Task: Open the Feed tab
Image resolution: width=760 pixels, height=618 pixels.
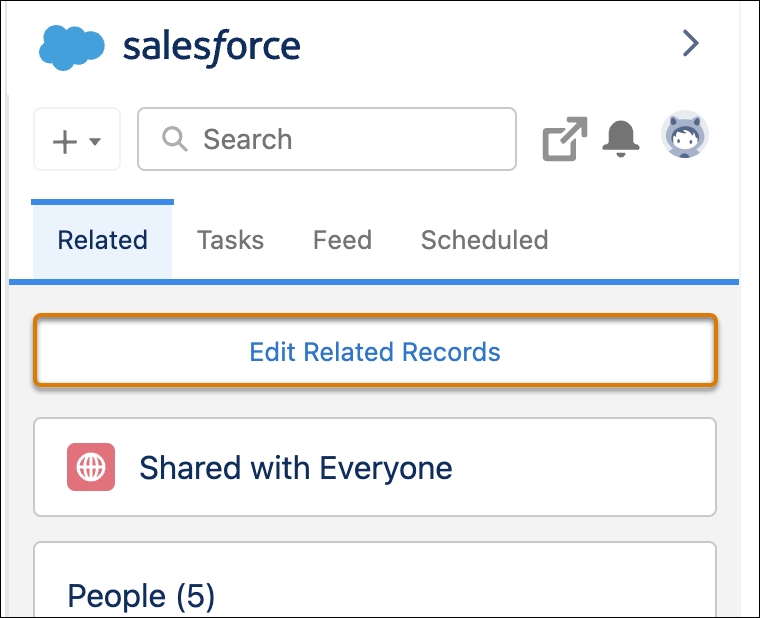Action: tap(342, 240)
